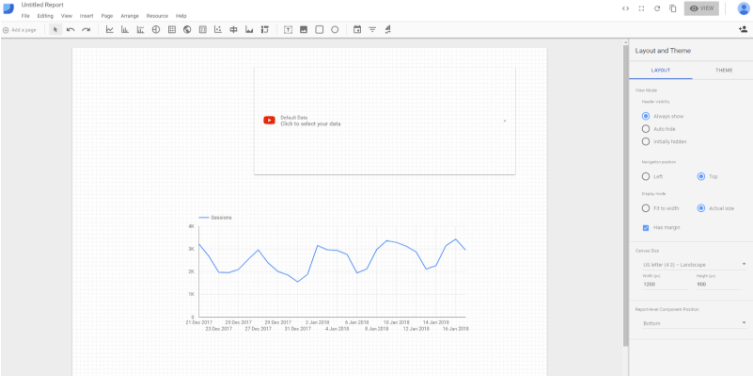Image resolution: width=753 pixels, height=376 pixels.
Task: Insert a pie chart from toolbar
Action: [x=156, y=30]
